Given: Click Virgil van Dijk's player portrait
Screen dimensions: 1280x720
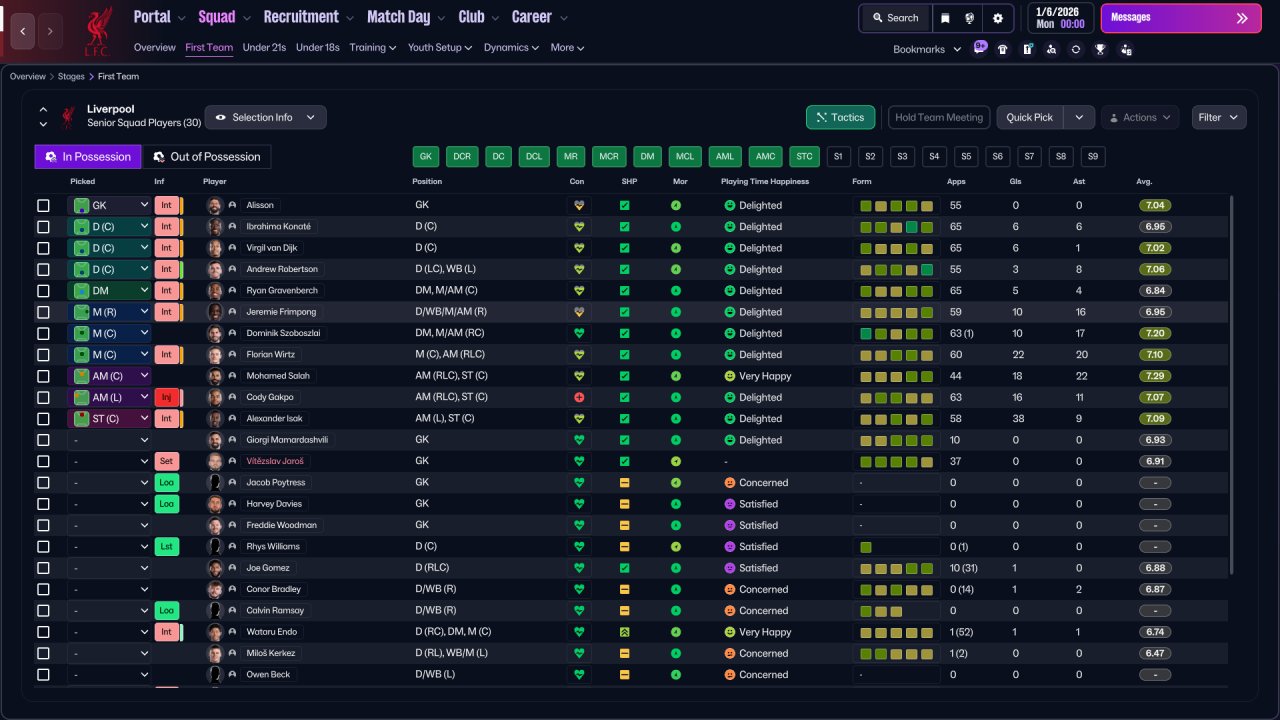Looking at the screenshot, I should pos(214,248).
